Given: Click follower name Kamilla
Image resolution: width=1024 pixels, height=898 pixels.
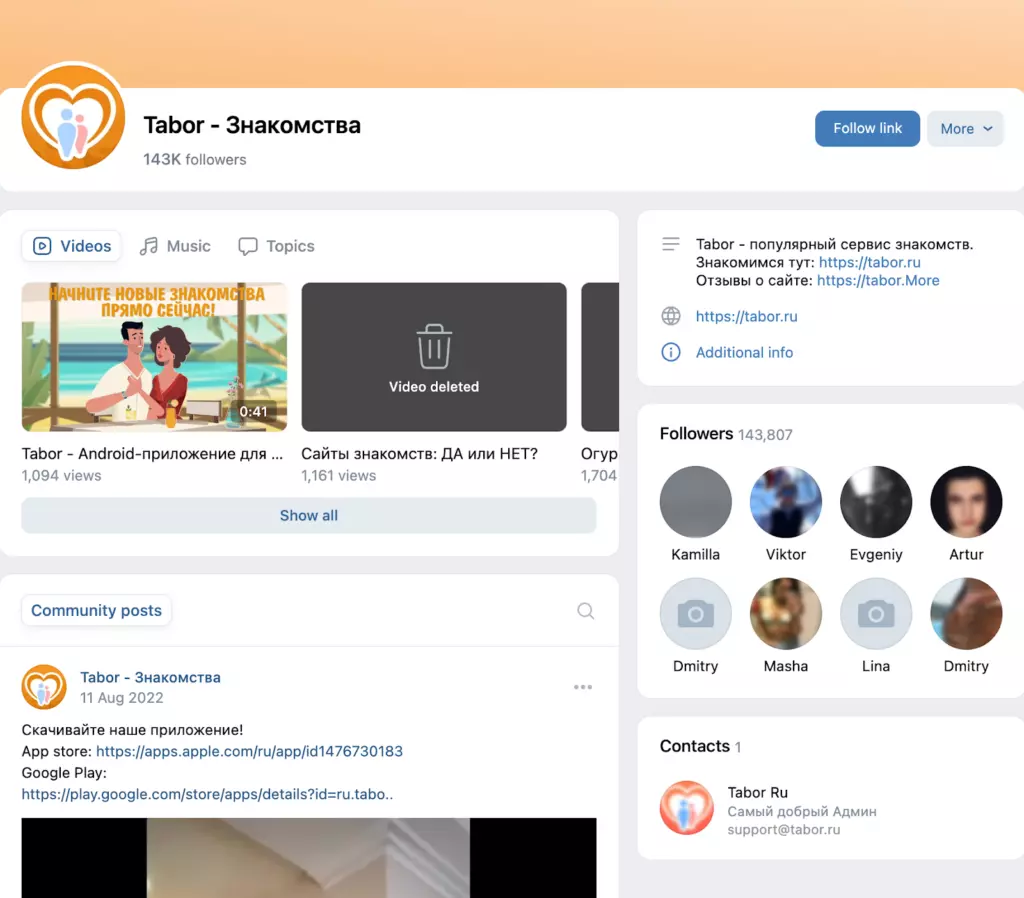Looking at the screenshot, I should (x=696, y=554).
